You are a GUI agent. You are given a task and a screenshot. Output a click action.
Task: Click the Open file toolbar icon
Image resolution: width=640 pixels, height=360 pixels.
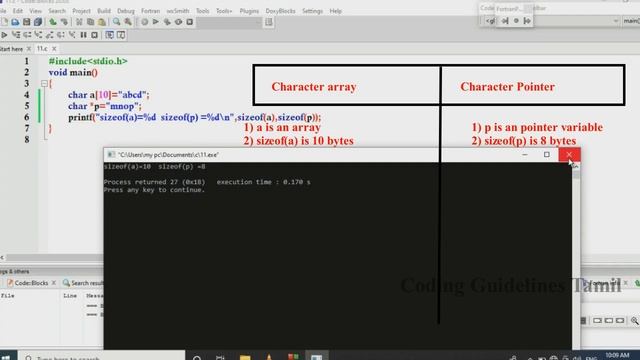(x=15, y=22)
